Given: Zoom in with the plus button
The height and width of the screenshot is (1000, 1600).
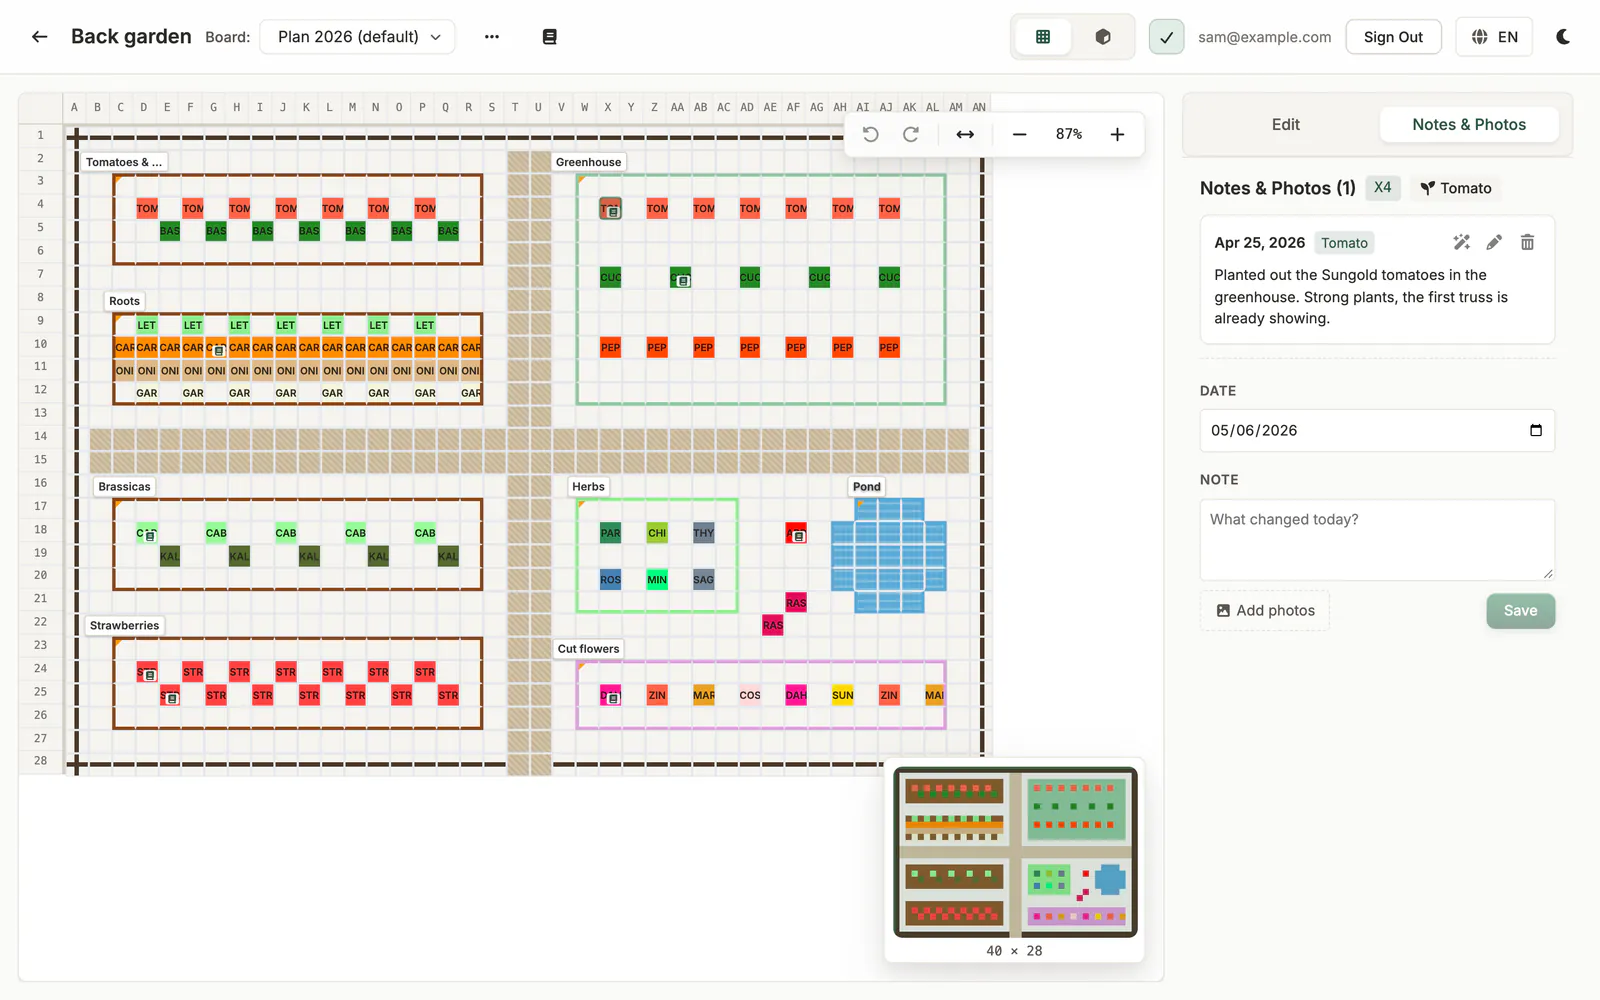Looking at the screenshot, I should tap(1117, 134).
